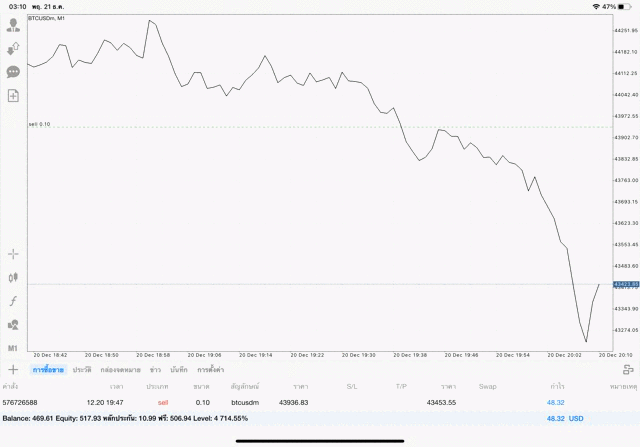Enable the crosshair tool

[x=13, y=254]
